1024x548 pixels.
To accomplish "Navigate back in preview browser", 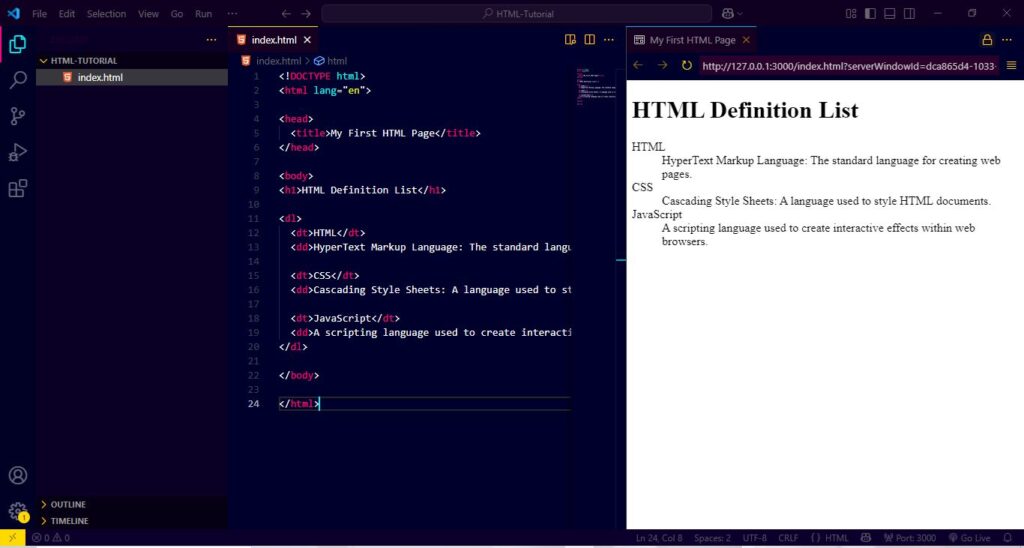I will [638, 65].
